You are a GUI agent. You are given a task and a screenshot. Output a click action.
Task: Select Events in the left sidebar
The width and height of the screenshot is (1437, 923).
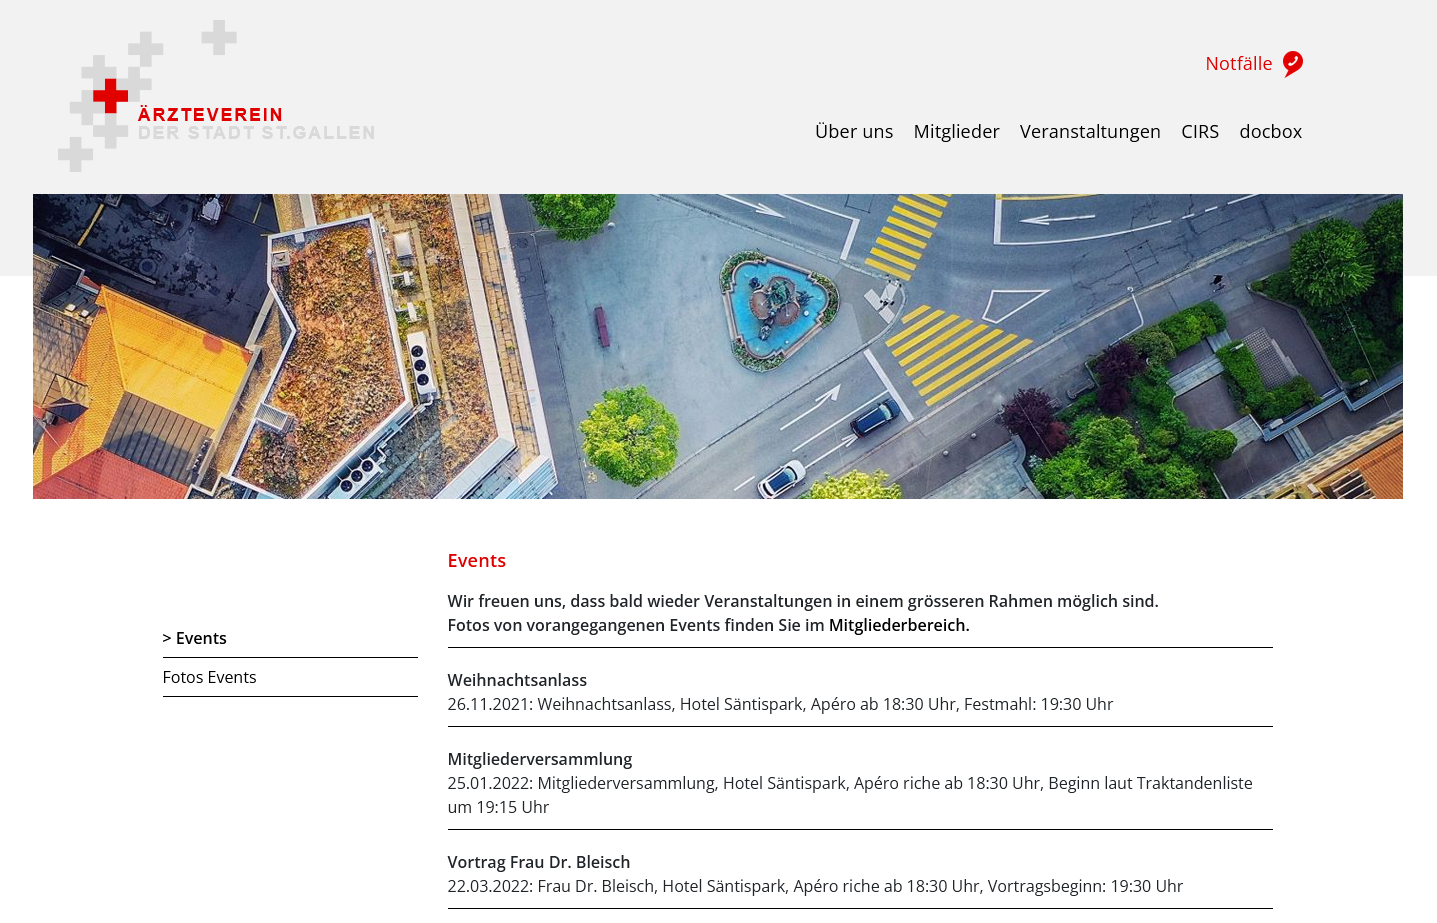(200, 638)
